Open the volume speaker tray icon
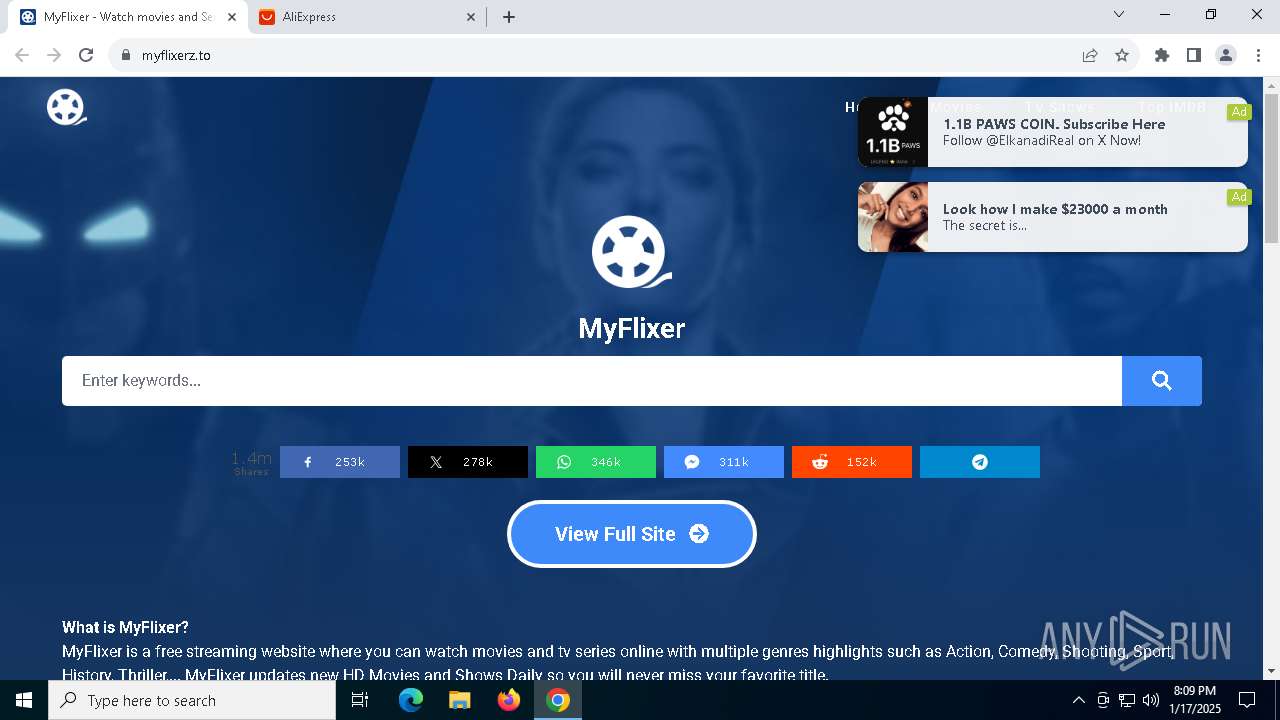 (x=1151, y=700)
